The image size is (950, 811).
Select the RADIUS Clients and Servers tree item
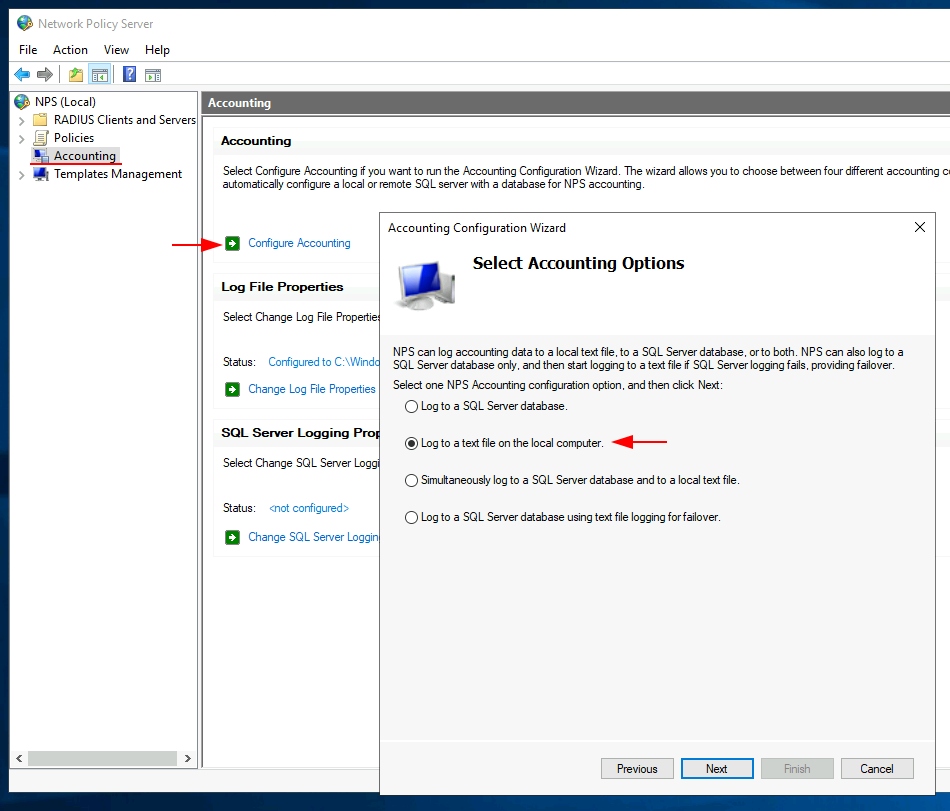point(125,120)
